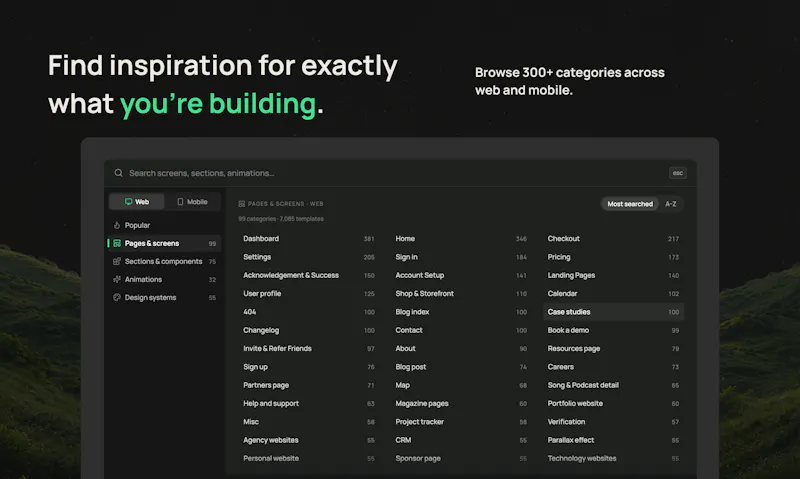Viewport: 800px width, 479px height.
Task: Switch to the Mobile tab
Action: (x=192, y=202)
